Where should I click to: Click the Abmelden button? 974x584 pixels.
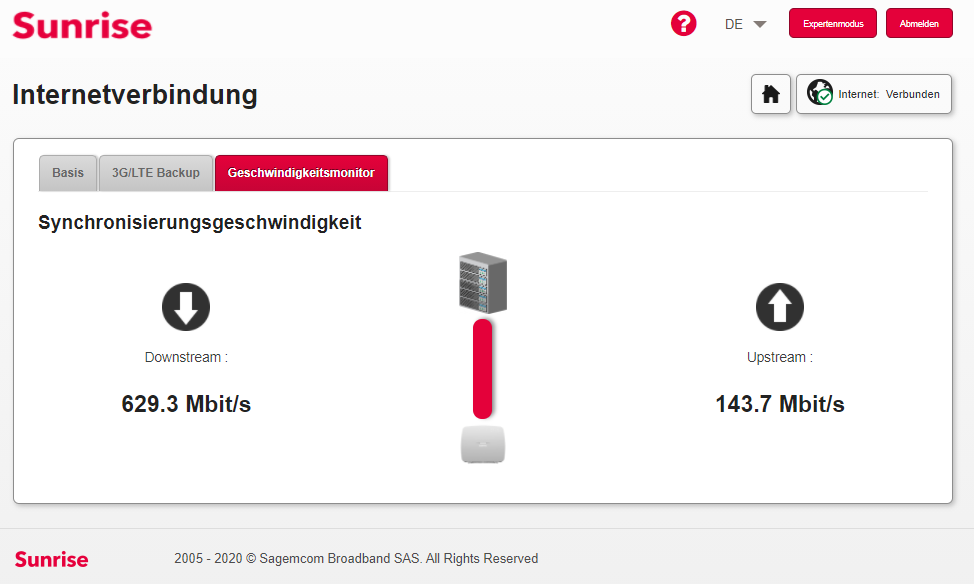tap(919, 24)
